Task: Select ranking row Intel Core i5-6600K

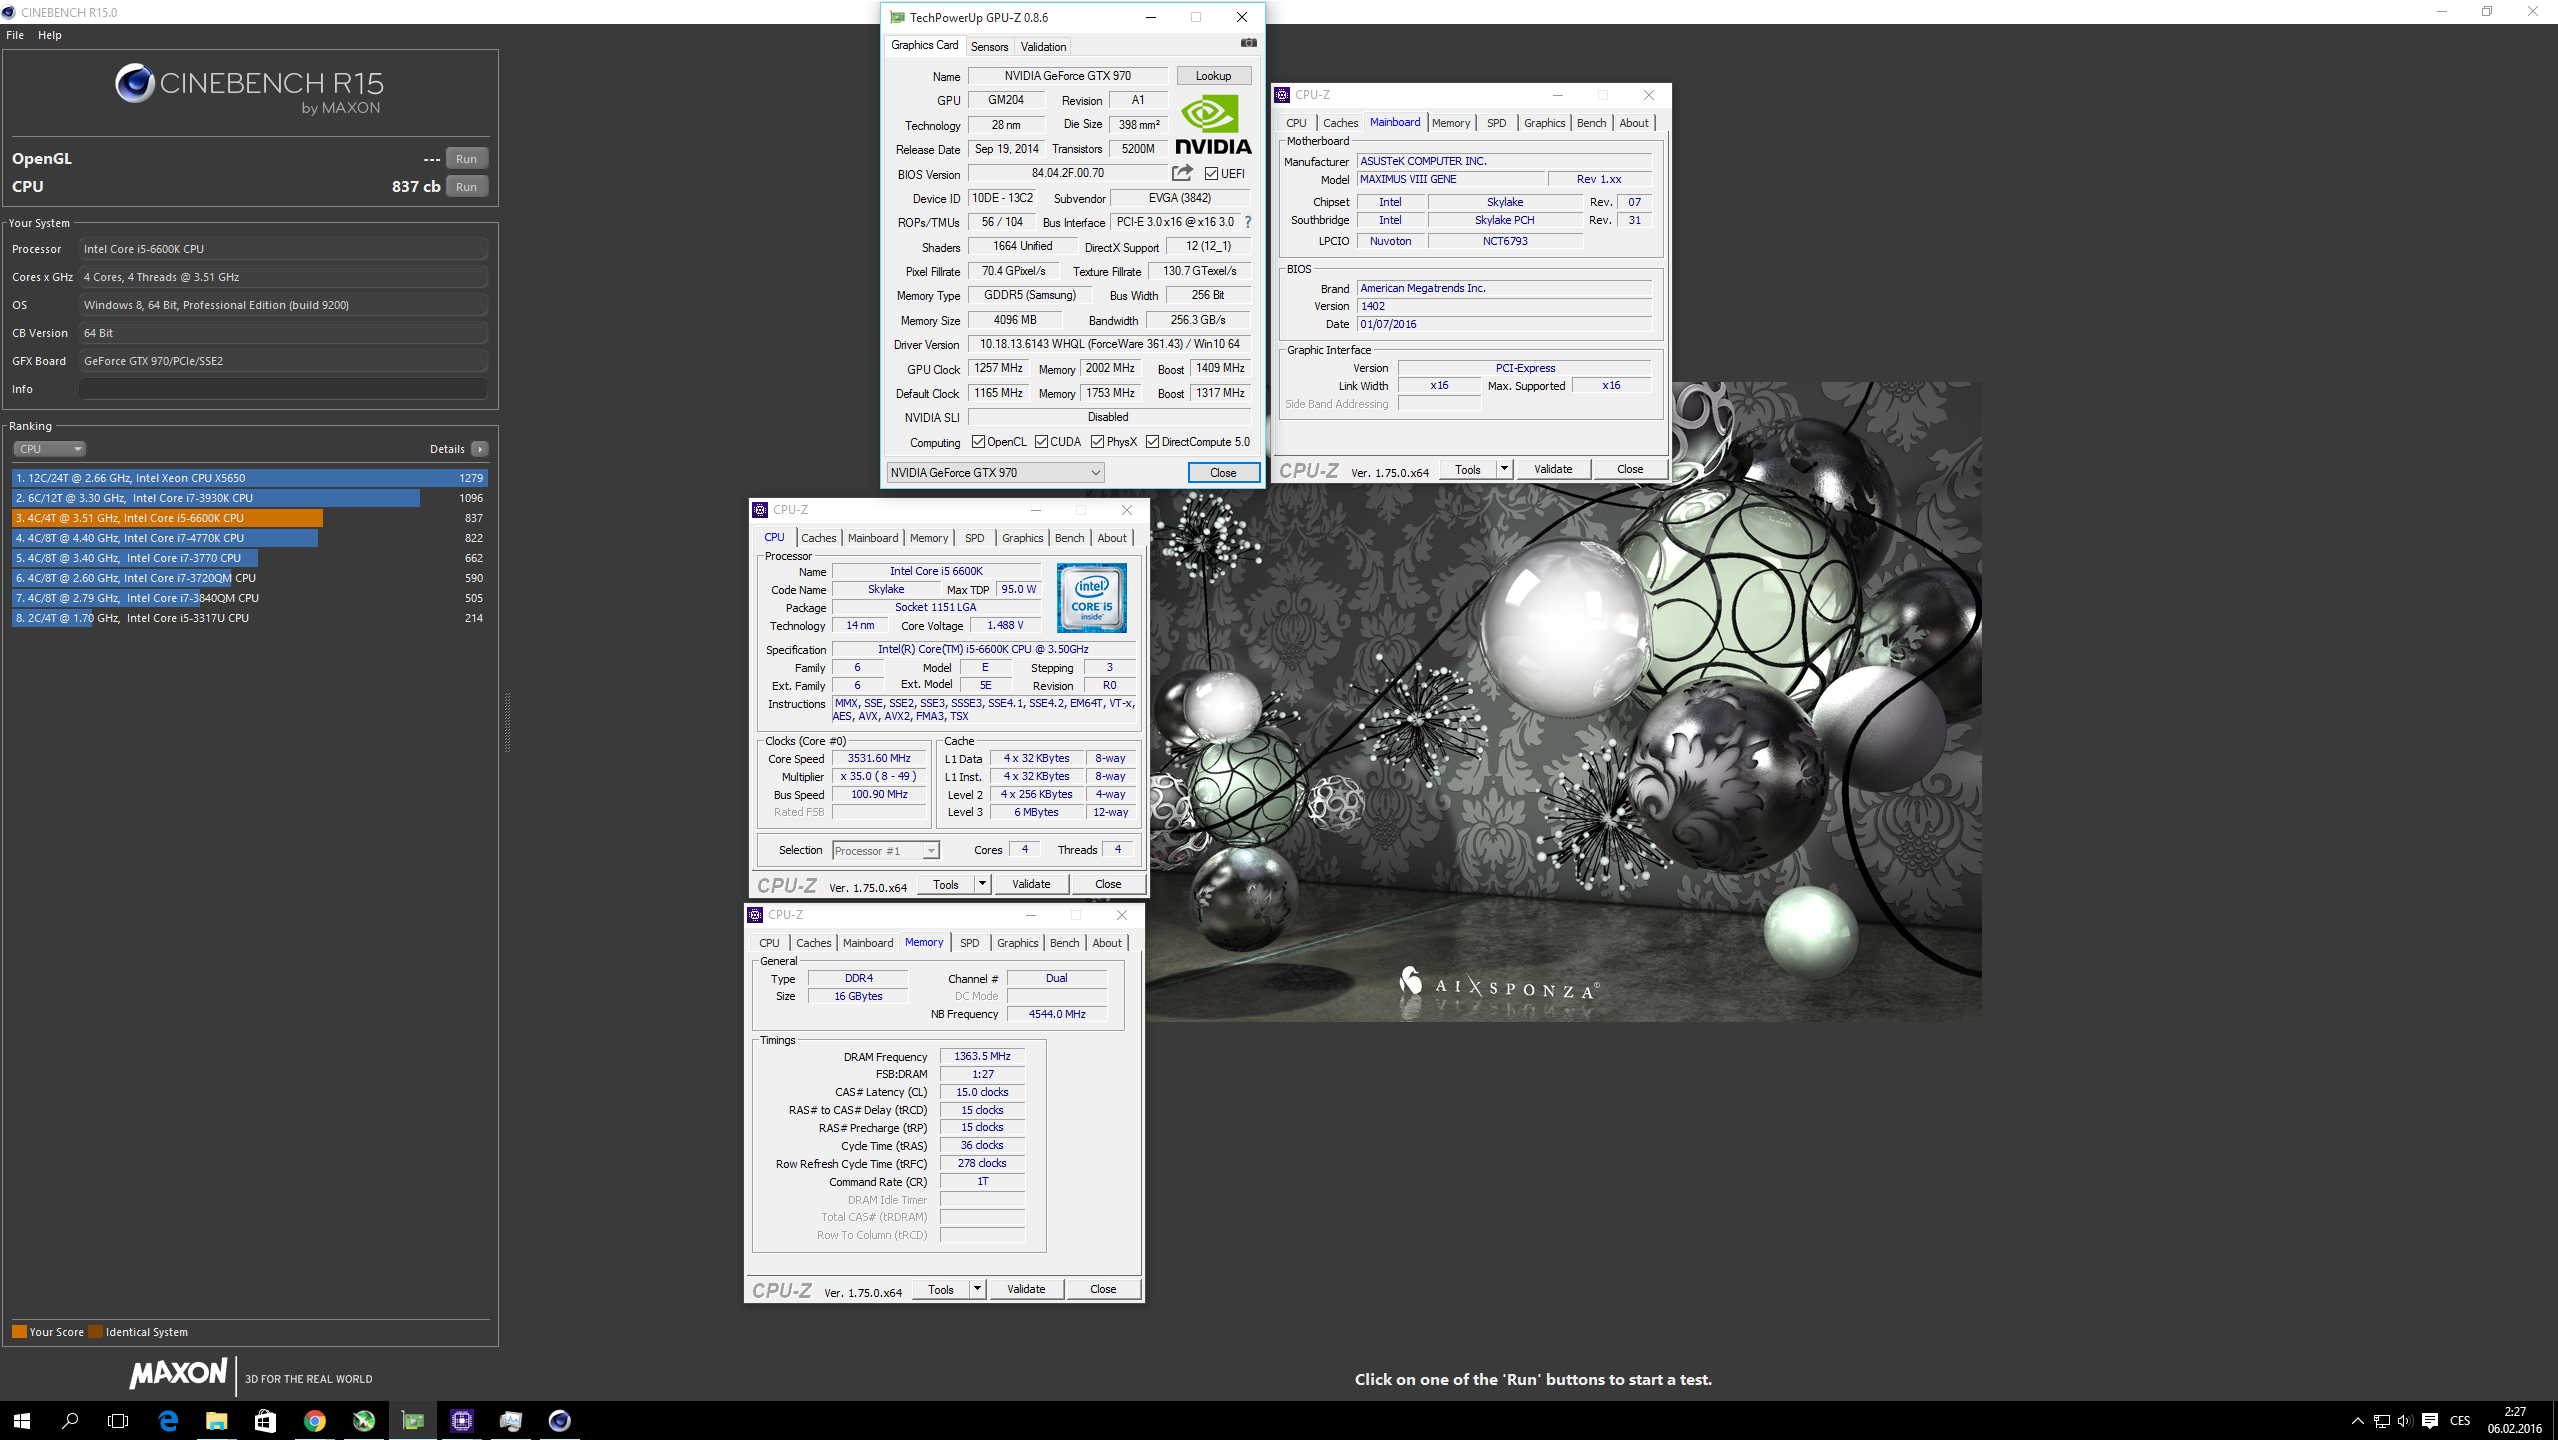Action: coord(250,518)
